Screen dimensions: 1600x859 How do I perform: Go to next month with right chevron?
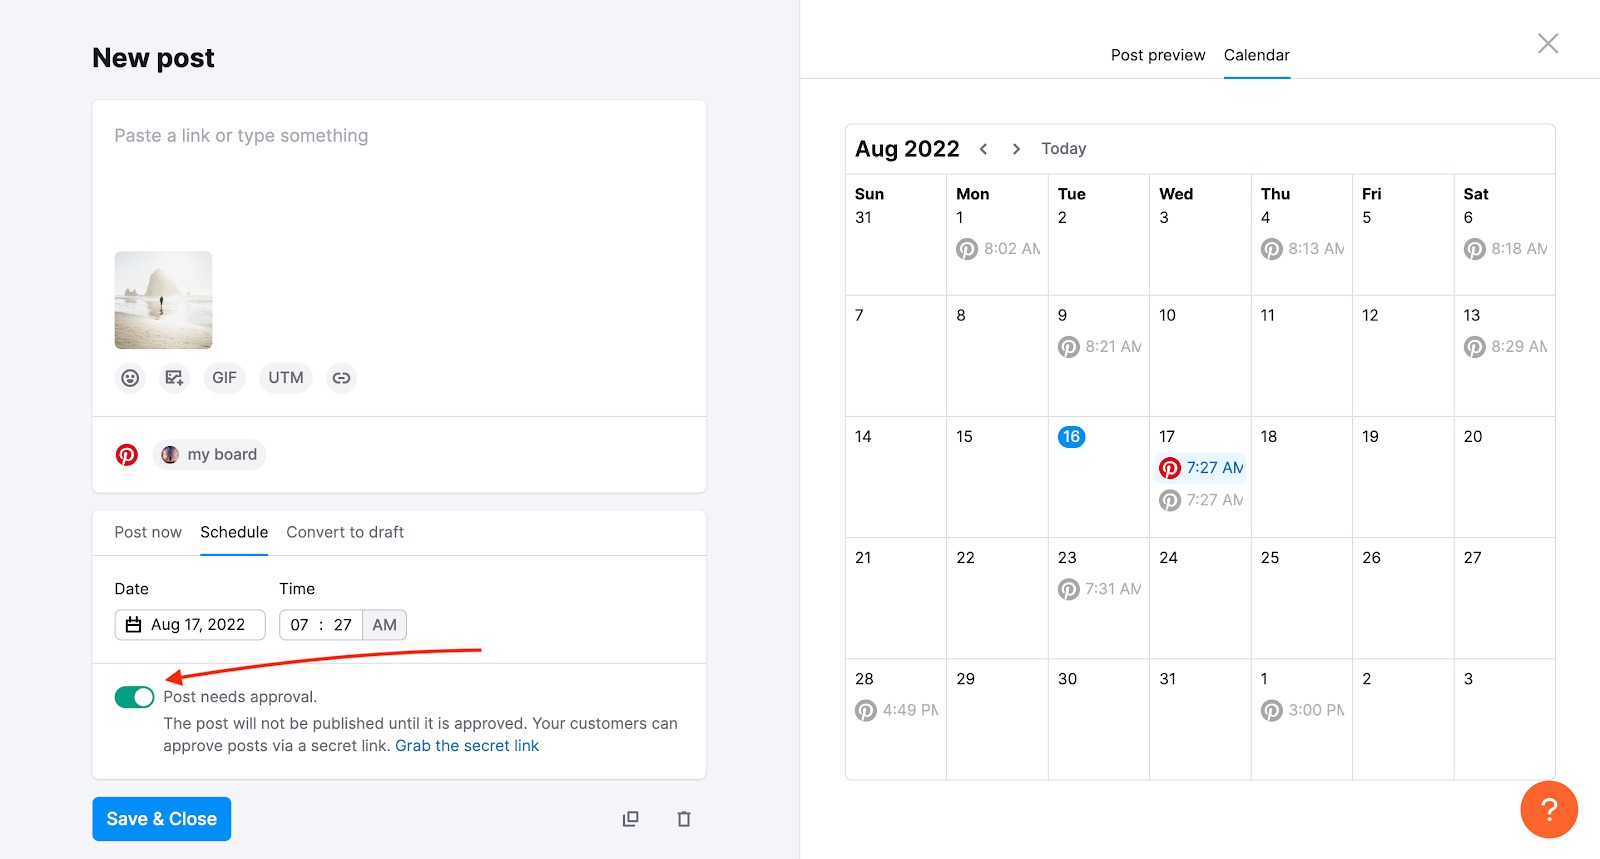point(1016,148)
